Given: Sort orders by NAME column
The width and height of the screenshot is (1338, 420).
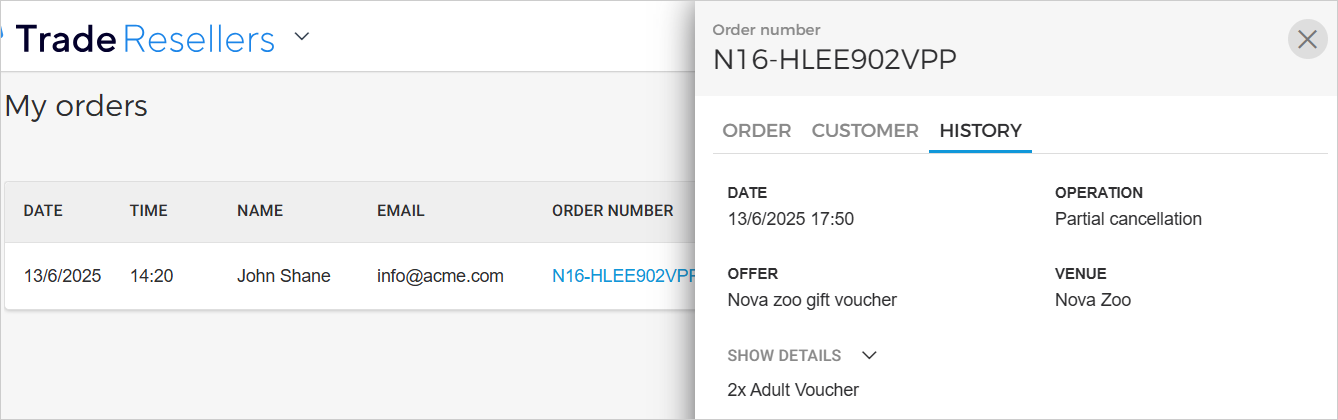Looking at the screenshot, I should pyautogui.click(x=260, y=211).
